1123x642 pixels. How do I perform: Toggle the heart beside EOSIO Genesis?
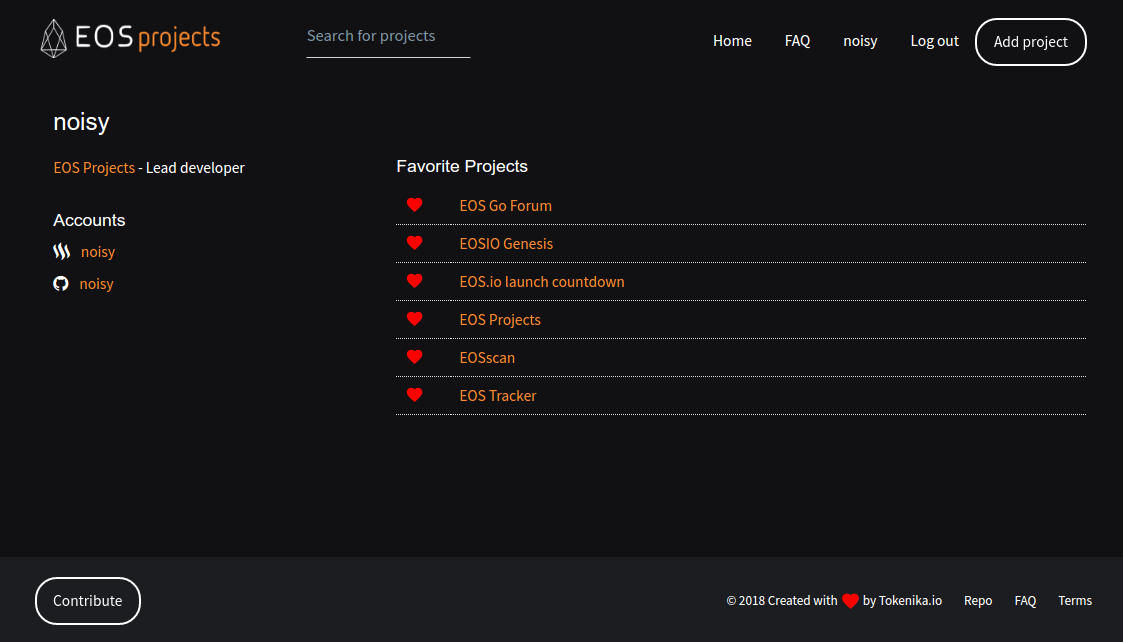point(415,243)
